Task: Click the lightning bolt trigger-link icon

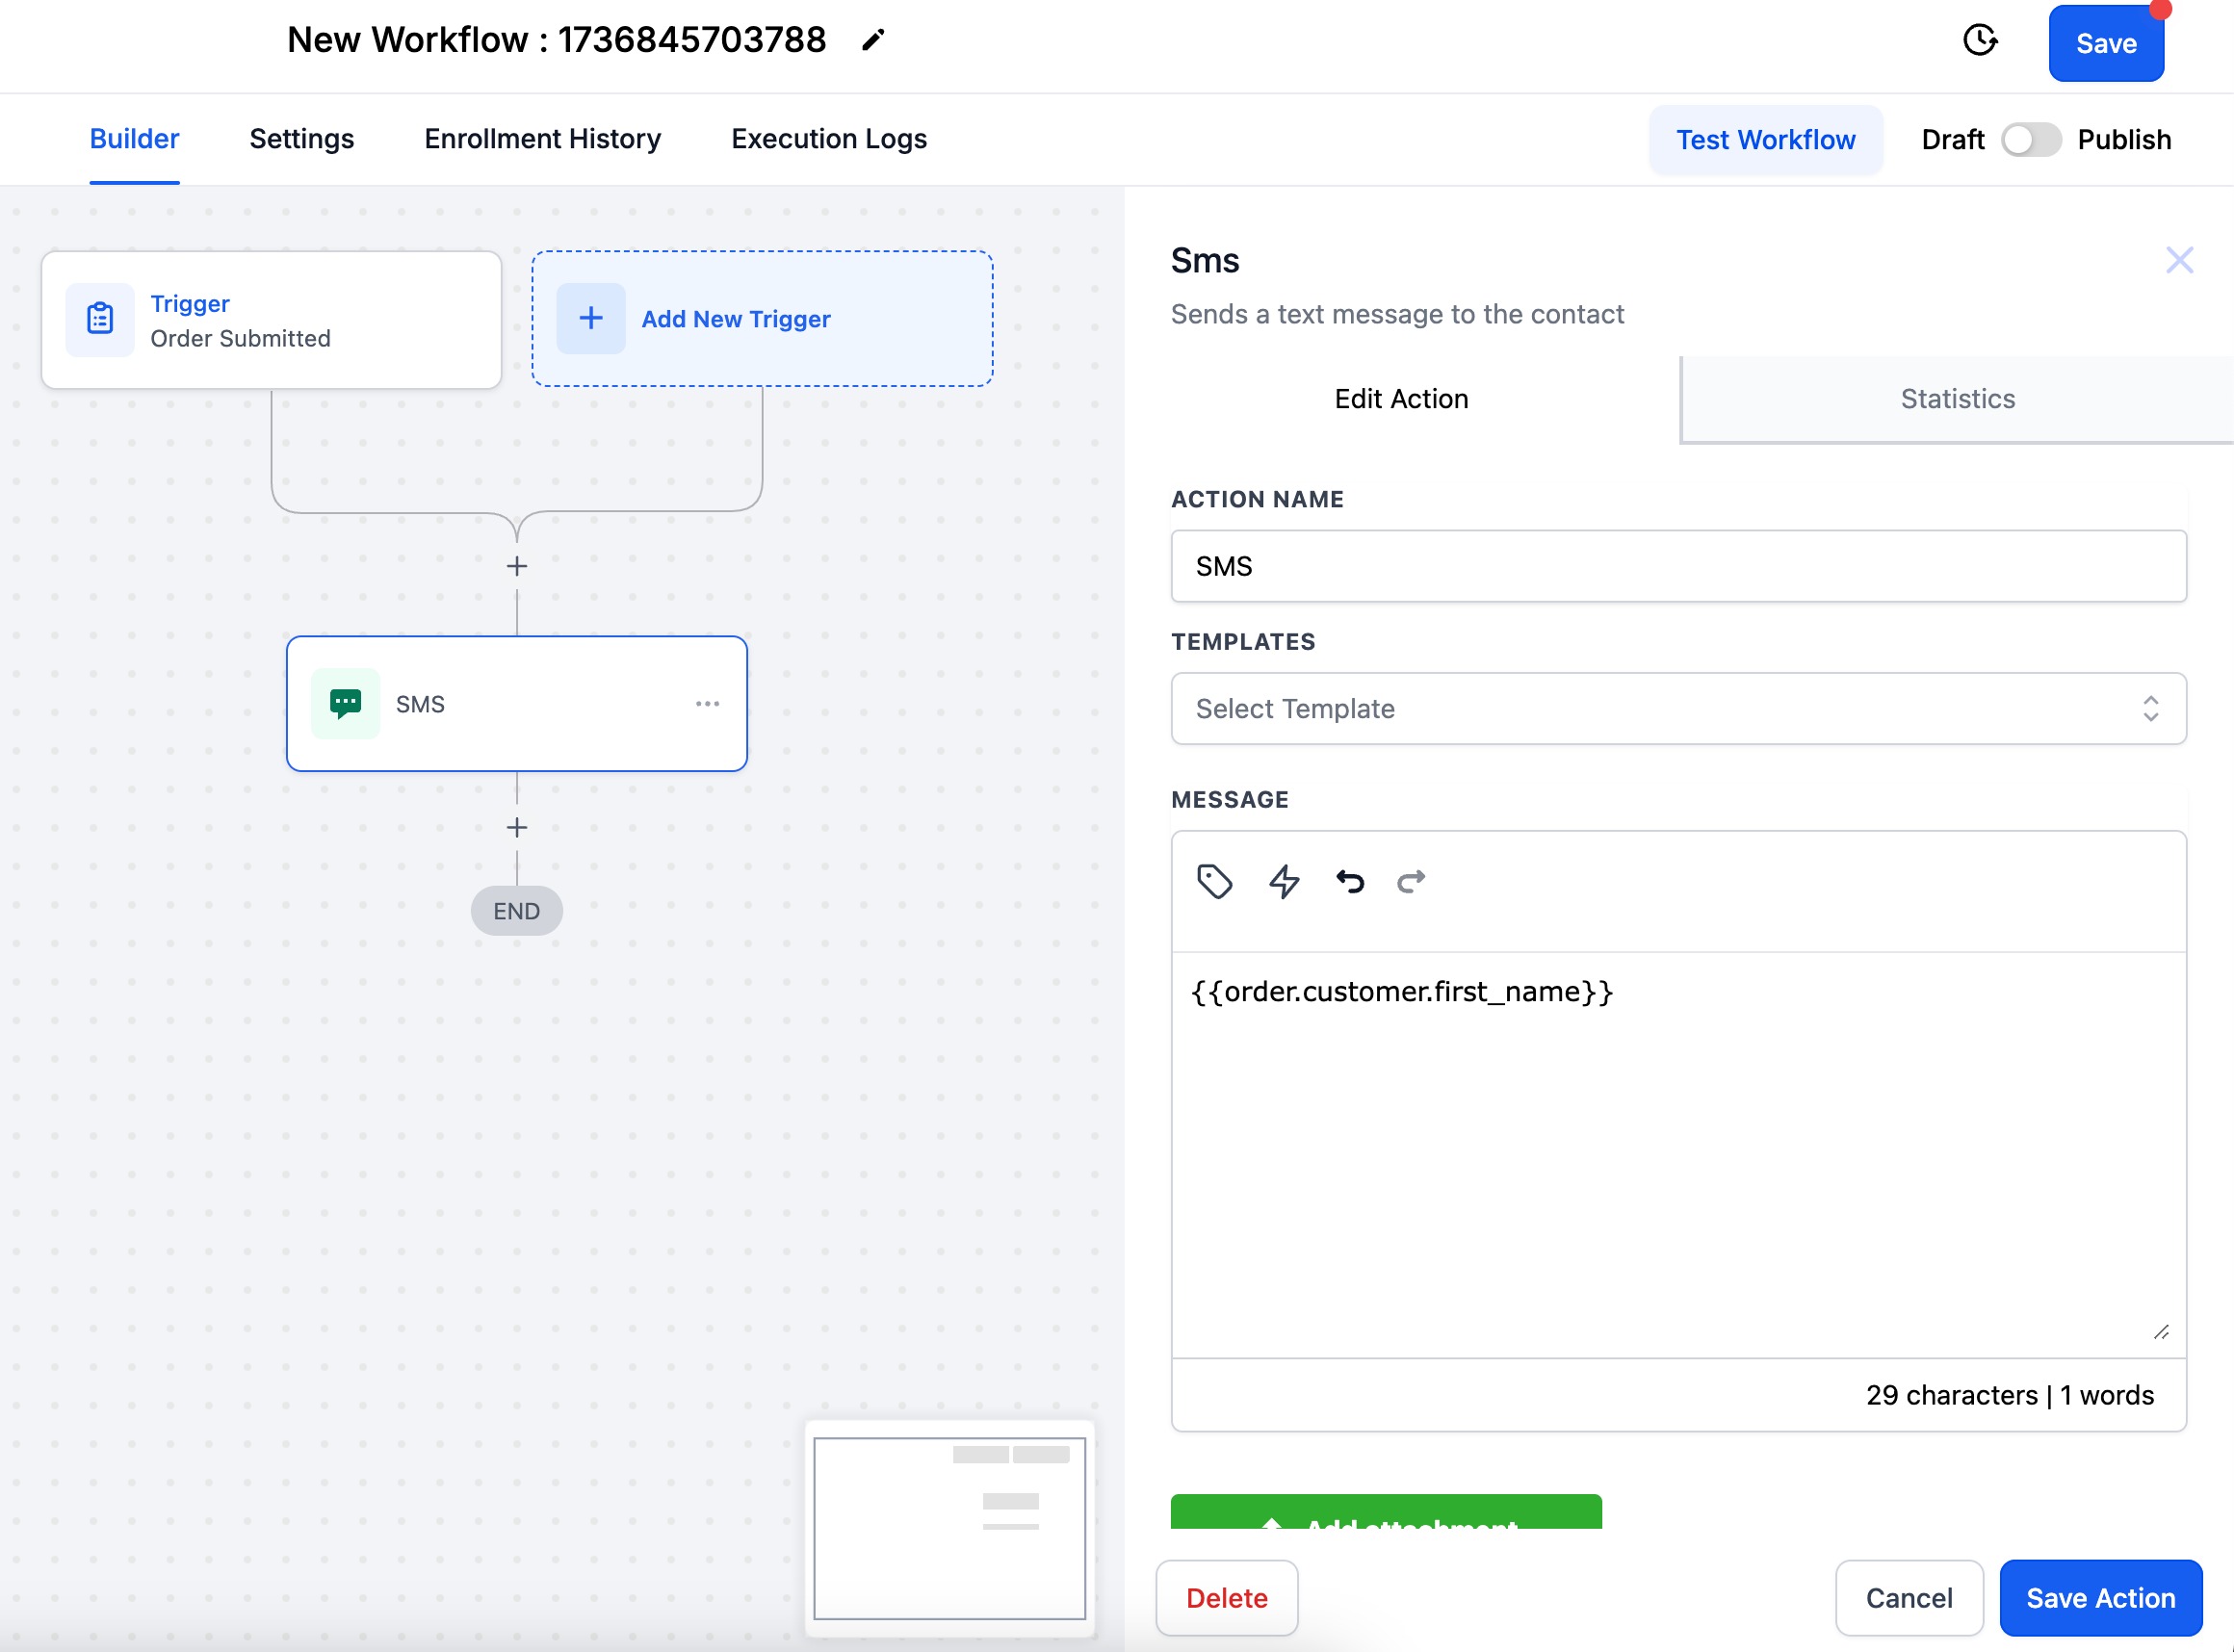Action: (1284, 881)
